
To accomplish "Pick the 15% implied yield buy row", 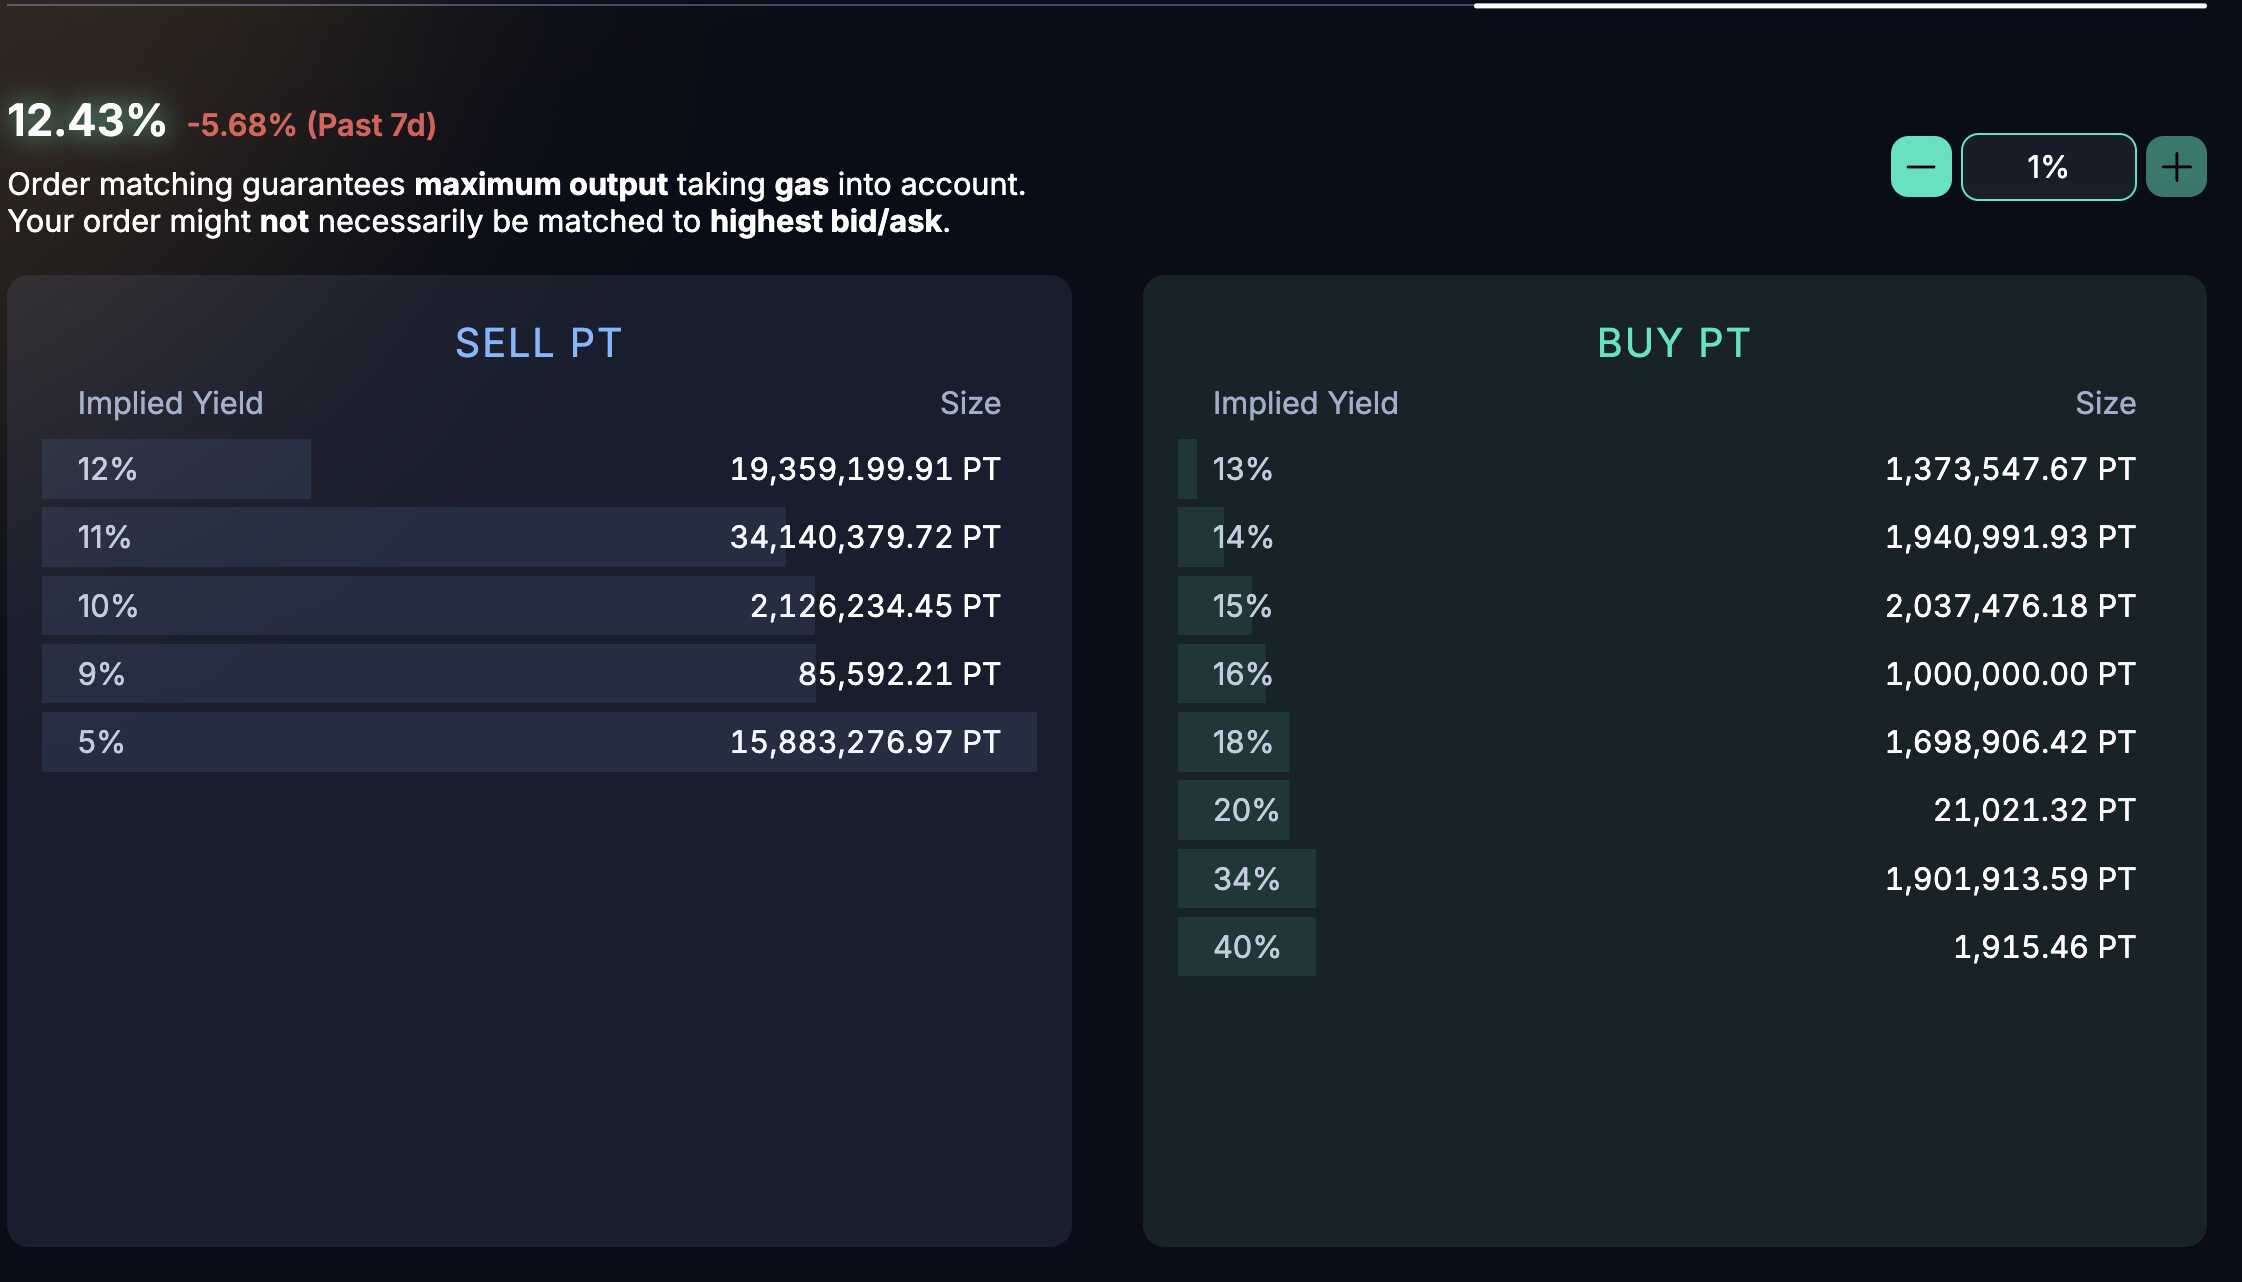I will point(1674,606).
